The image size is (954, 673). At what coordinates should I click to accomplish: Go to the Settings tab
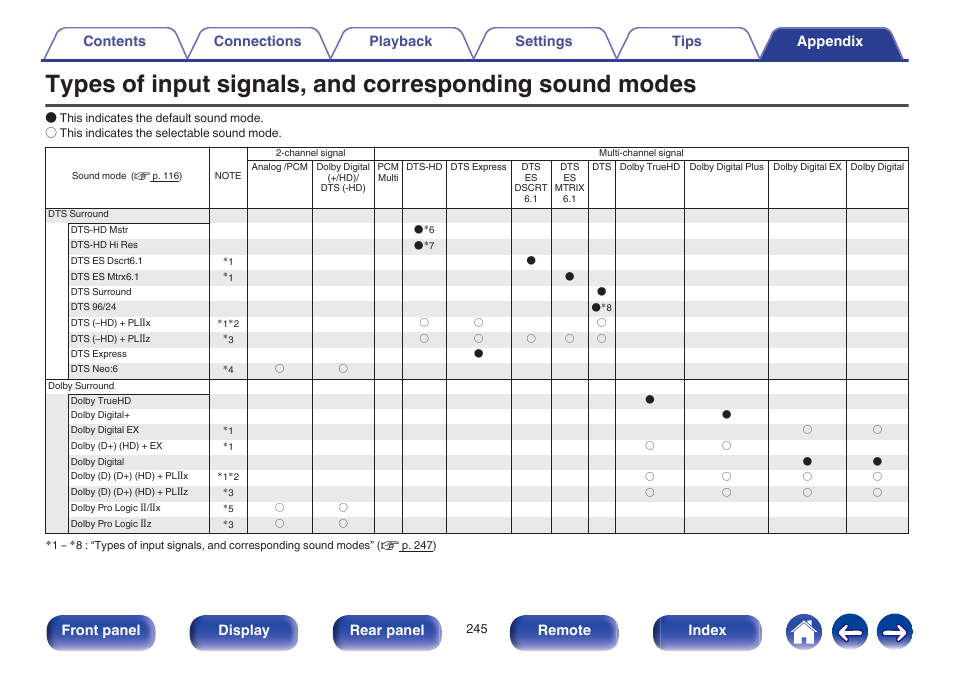pos(543,42)
